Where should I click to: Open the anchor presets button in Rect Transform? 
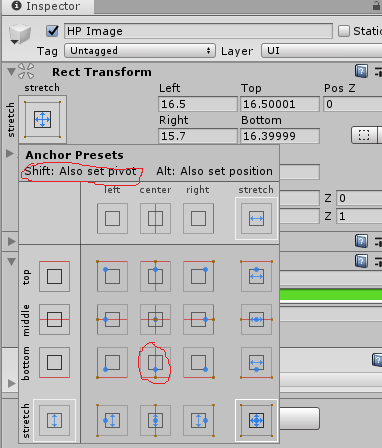(x=42, y=119)
